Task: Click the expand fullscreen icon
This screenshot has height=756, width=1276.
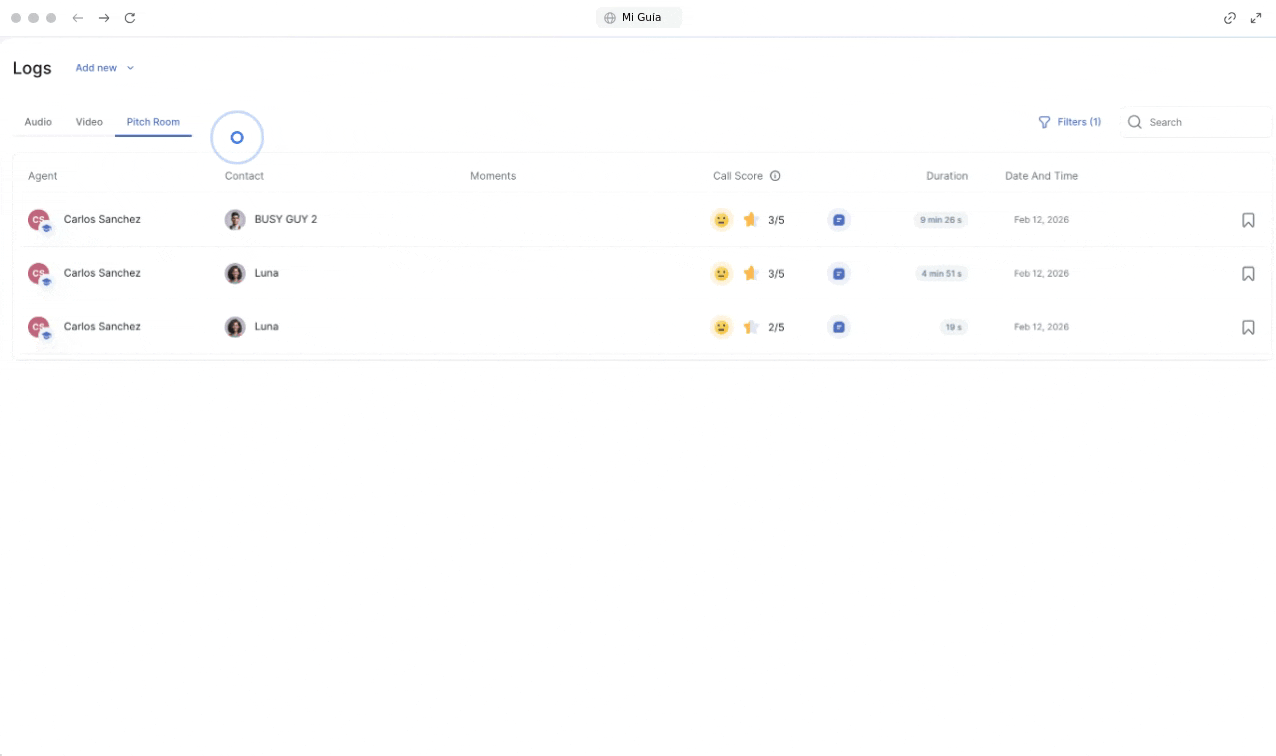Action: (x=1256, y=18)
